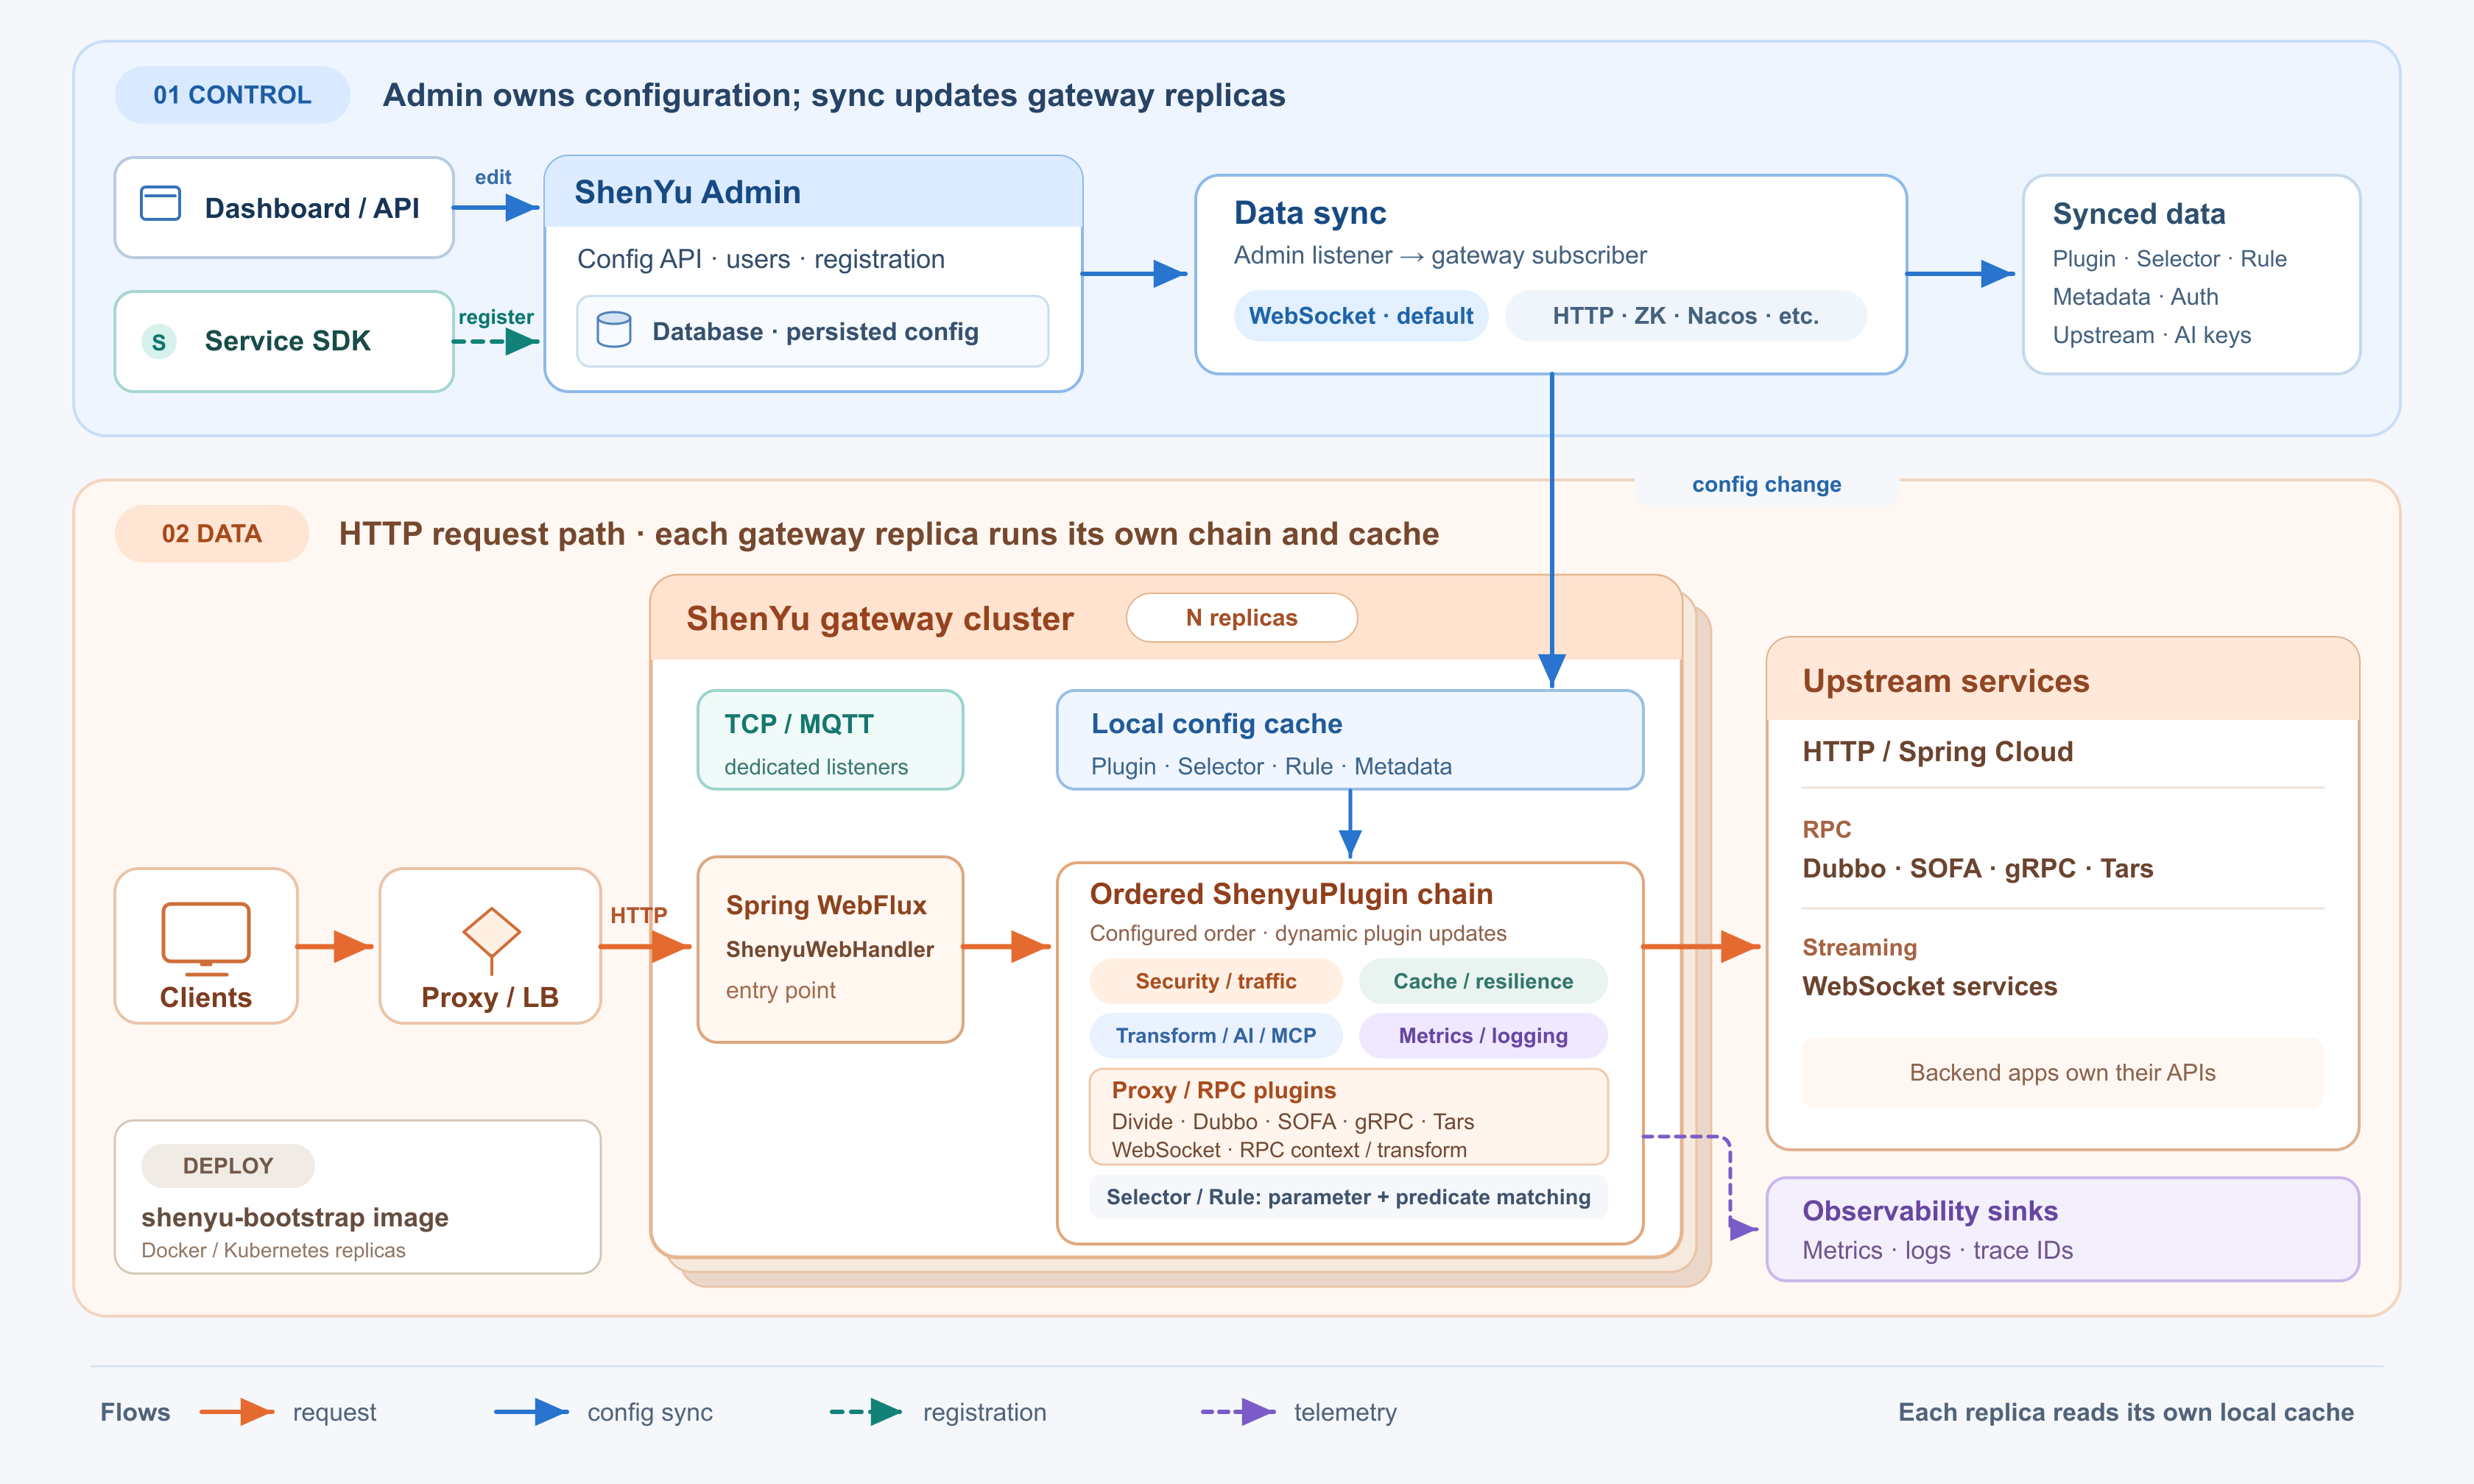
Task: Click the ShenYu Admin header
Action: (x=813, y=192)
